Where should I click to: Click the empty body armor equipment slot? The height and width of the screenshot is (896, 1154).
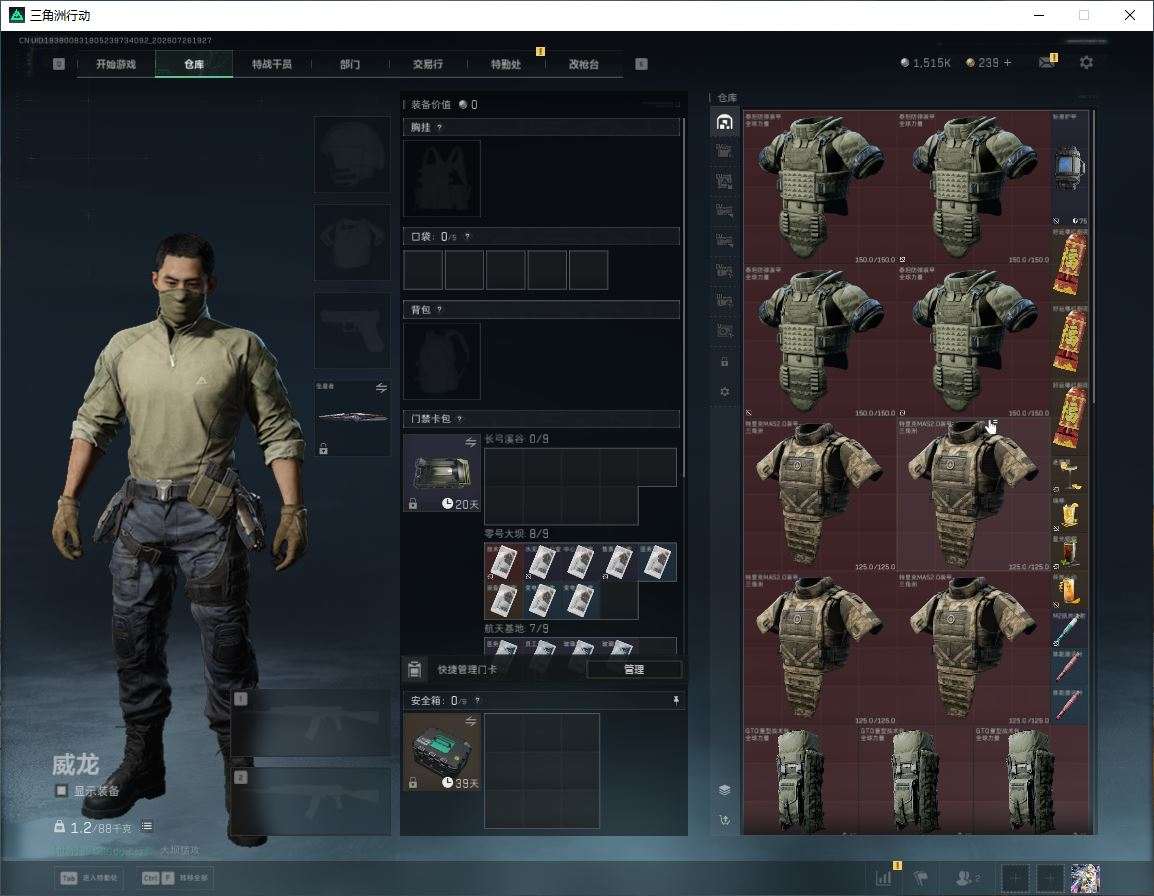[x=353, y=242]
